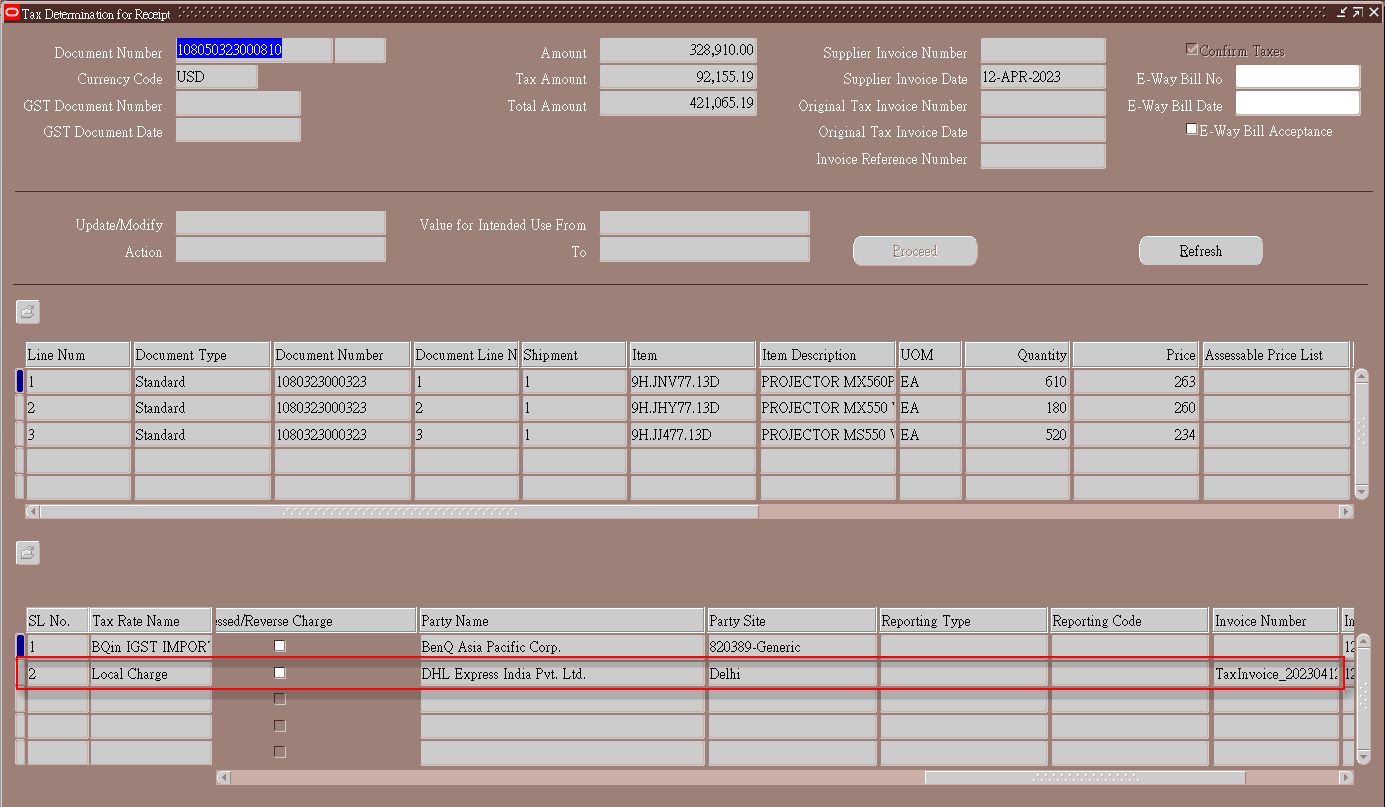The width and height of the screenshot is (1385, 807).
Task: Click the folder icon above the tax details grid
Action: [27, 552]
